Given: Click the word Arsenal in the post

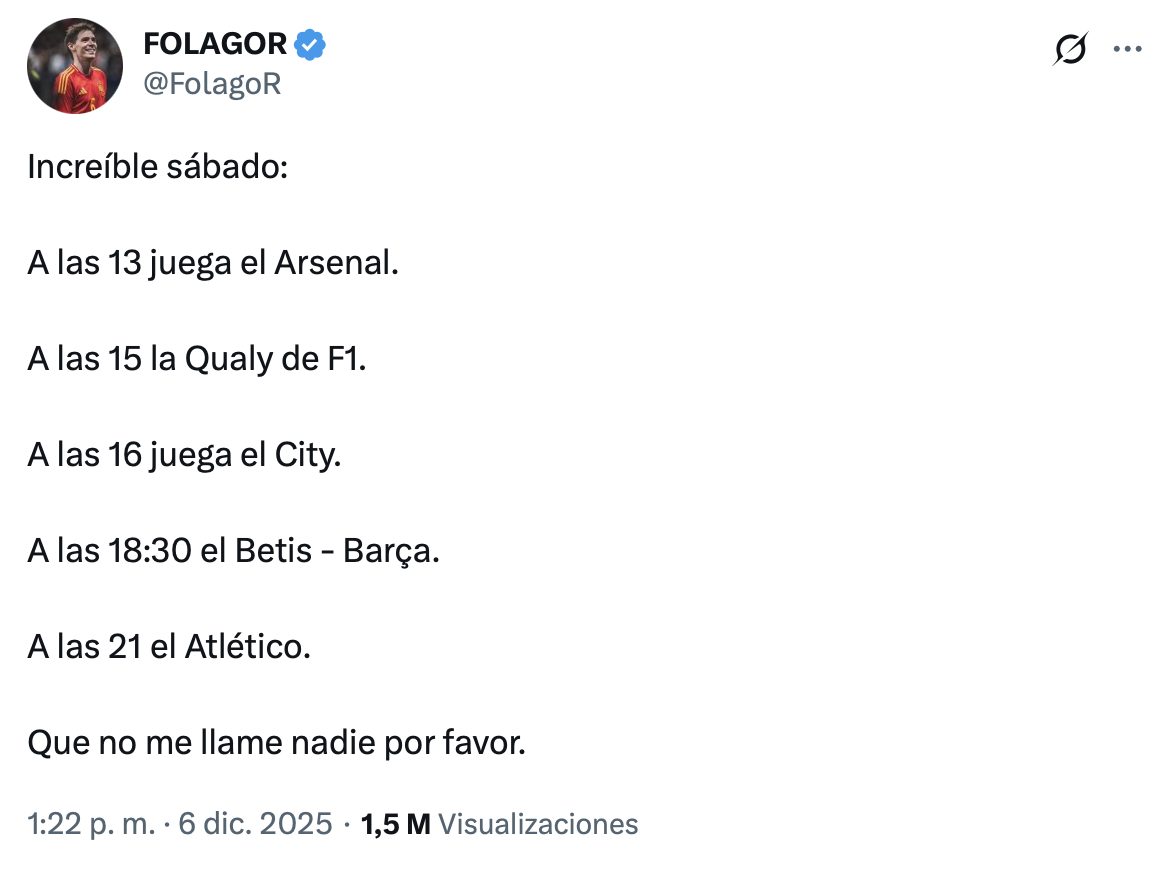Looking at the screenshot, I should (x=335, y=263).
